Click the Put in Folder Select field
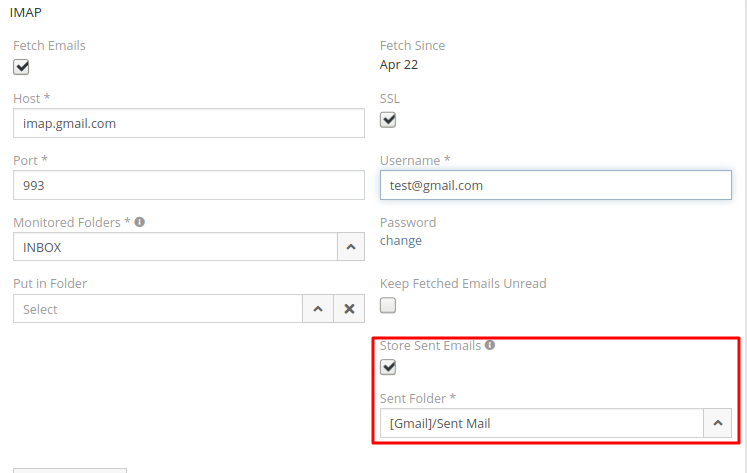This screenshot has height=473, width=747. (157, 309)
